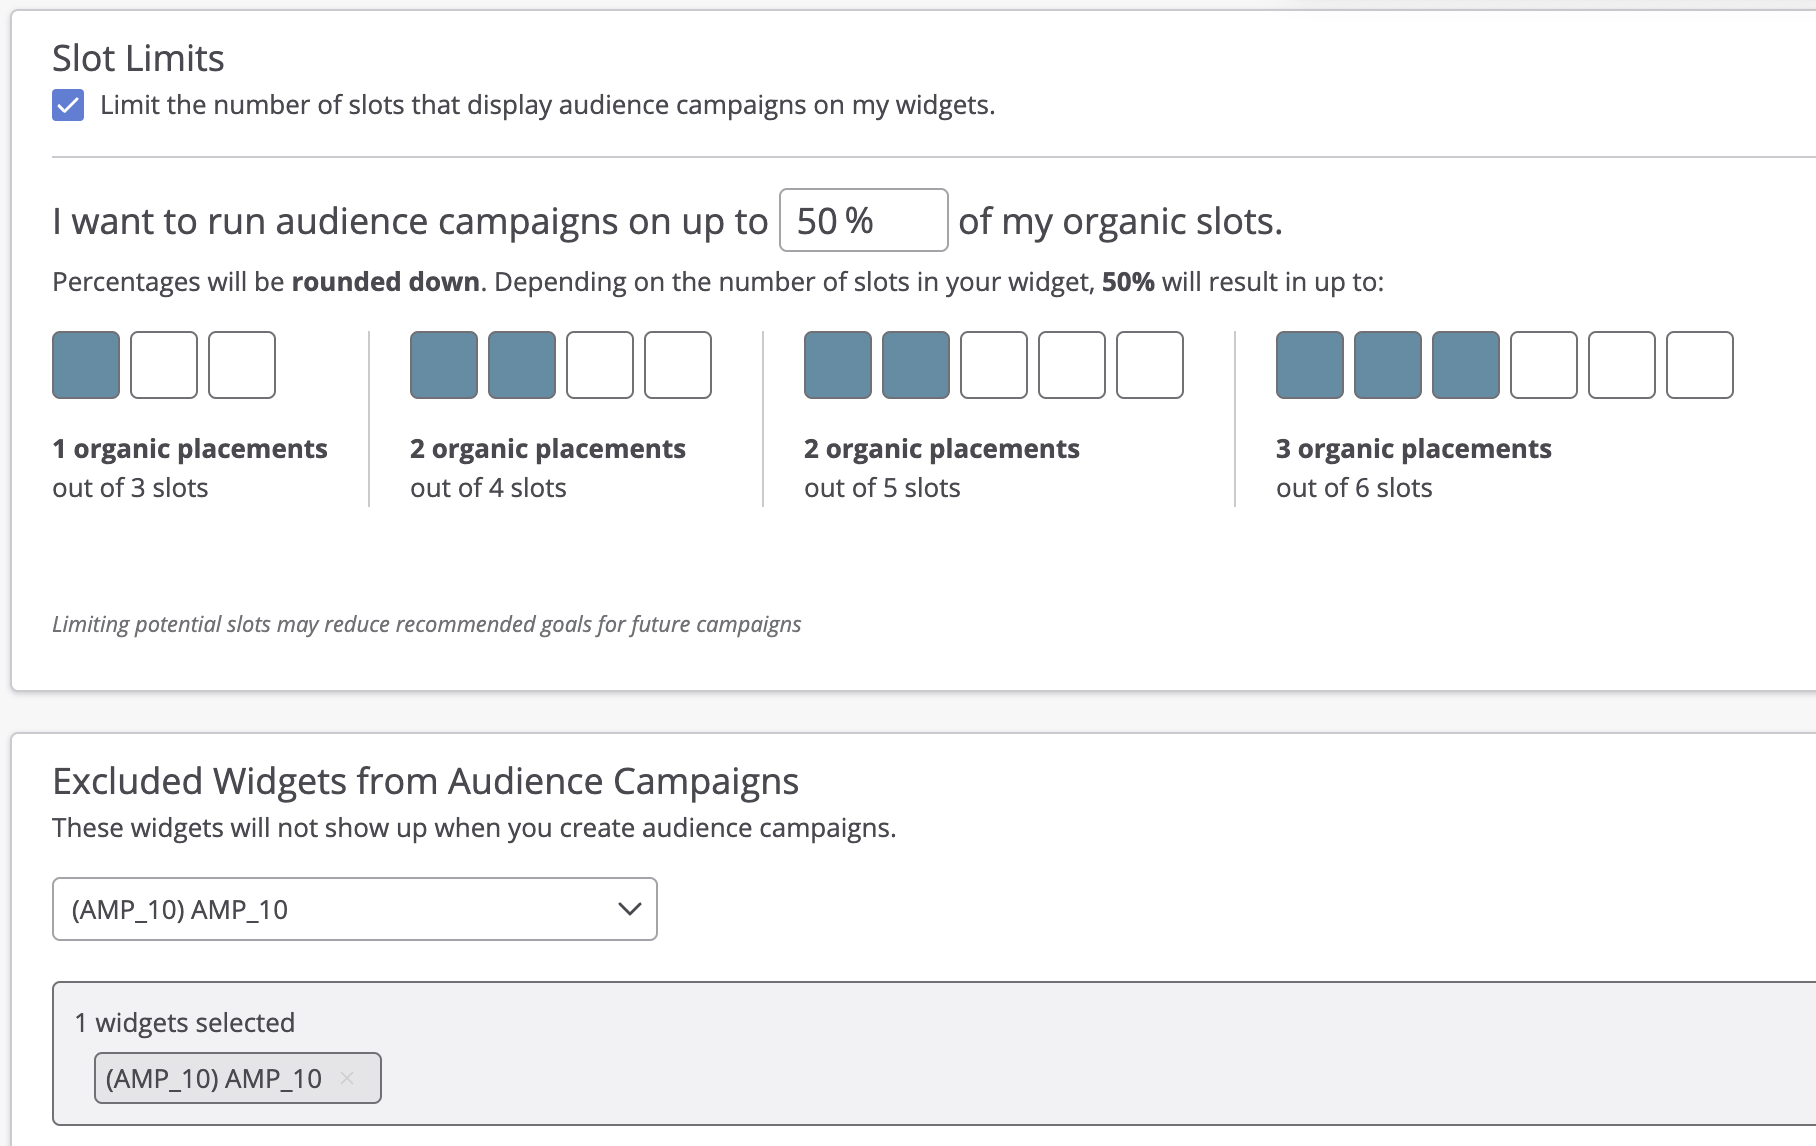The width and height of the screenshot is (1816, 1146).
Task: Click the last empty slot of 6-slot example
Action: [1700, 365]
